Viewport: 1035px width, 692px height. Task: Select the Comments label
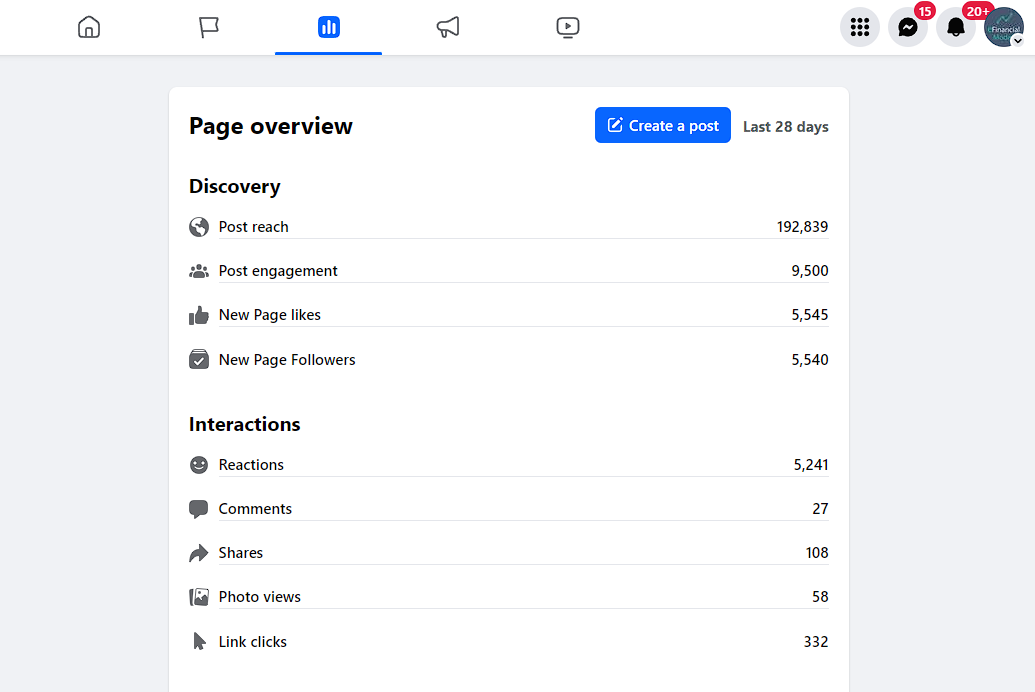click(x=255, y=509)
